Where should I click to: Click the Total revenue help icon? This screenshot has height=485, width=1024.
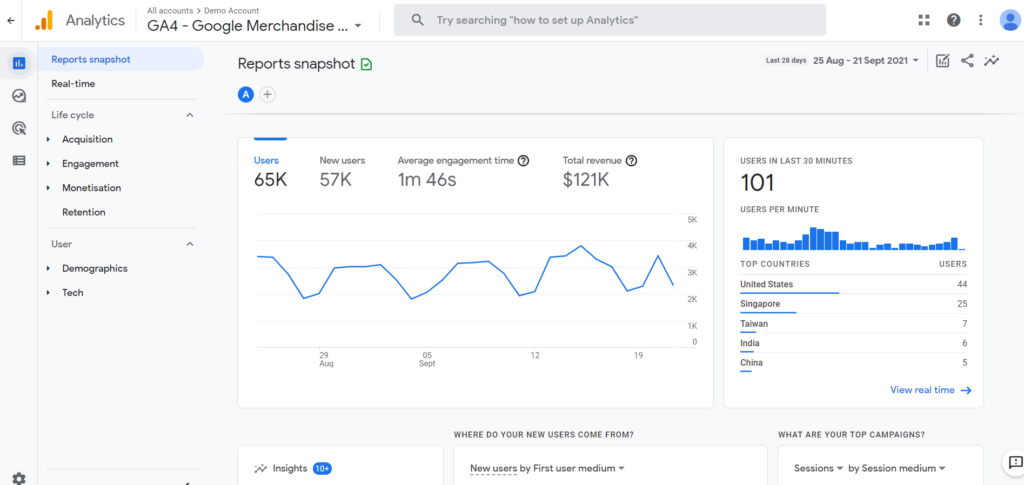coord(632,160)
